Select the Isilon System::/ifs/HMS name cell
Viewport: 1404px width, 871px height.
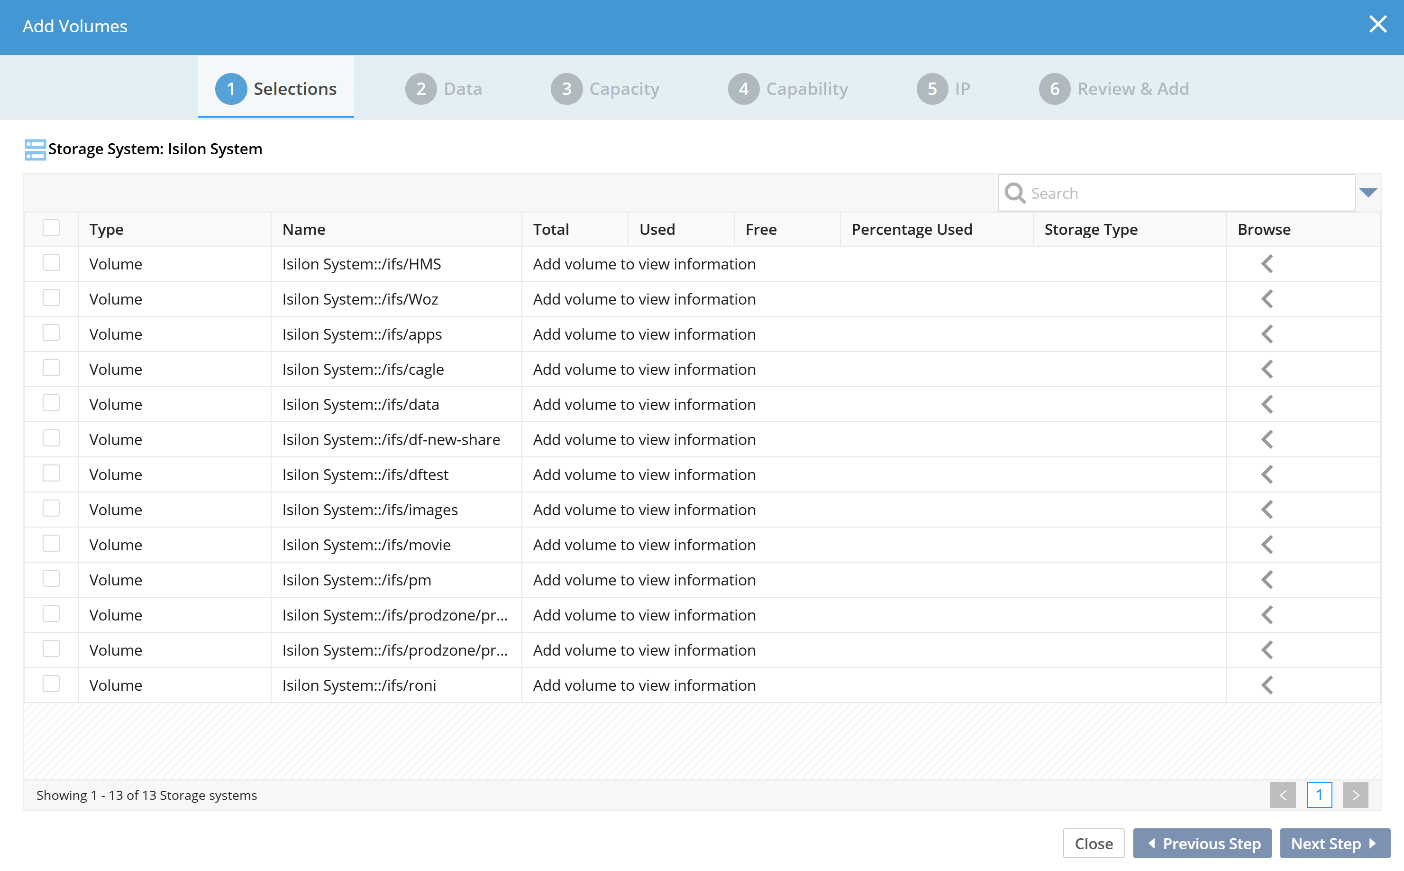click(396, 264)
